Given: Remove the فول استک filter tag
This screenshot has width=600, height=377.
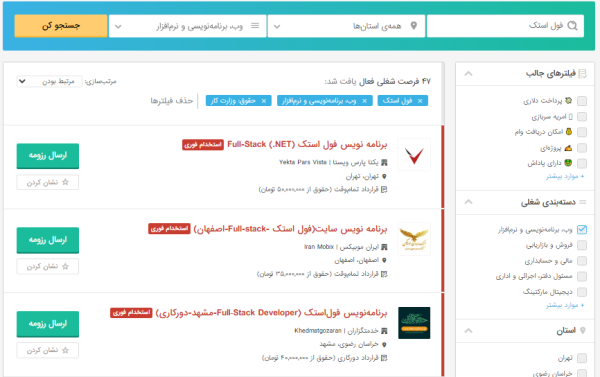Looking at the screenshot, I should tap(420, 101).
